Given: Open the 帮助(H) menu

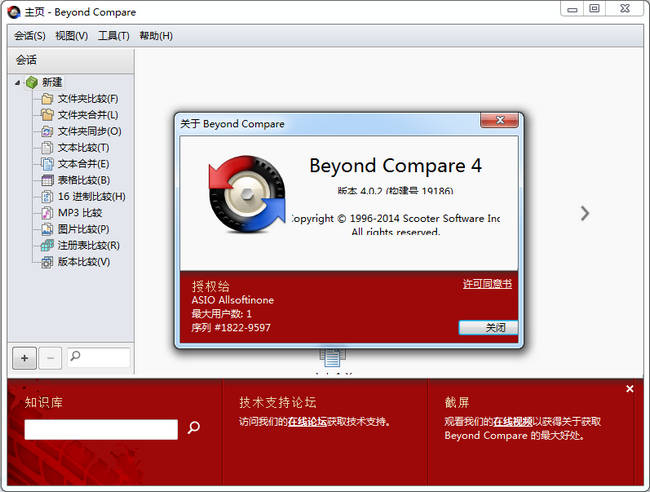Looking at the screenshot, I should pyautogui.click(x=156, y=36).
